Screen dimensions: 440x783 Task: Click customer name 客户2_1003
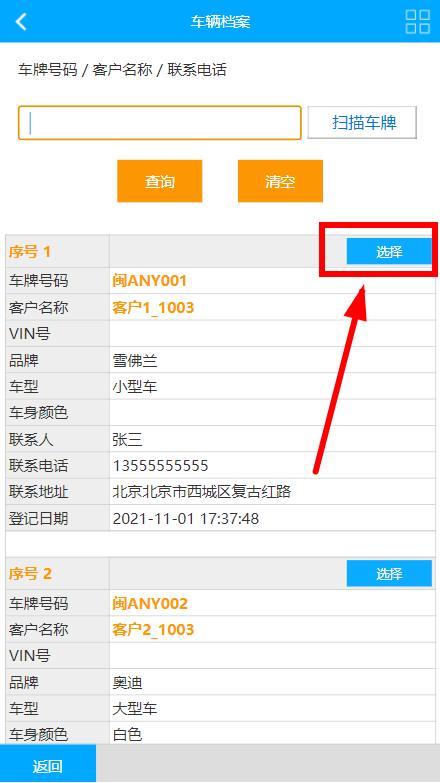[x=153, y=629]
